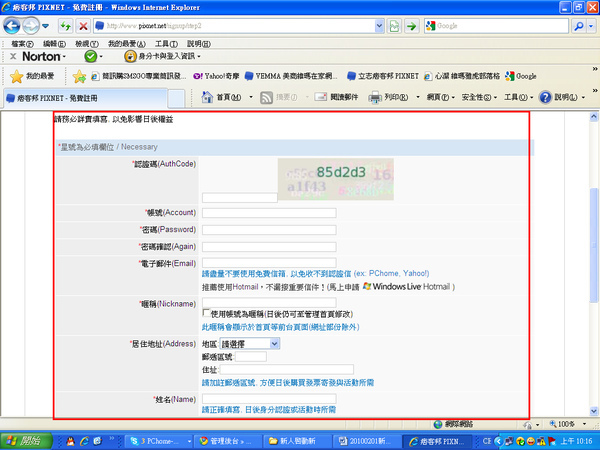Open the 我的最愛(A) menu
This screenshot has width=600, height=450.
(x=127, y=44)
